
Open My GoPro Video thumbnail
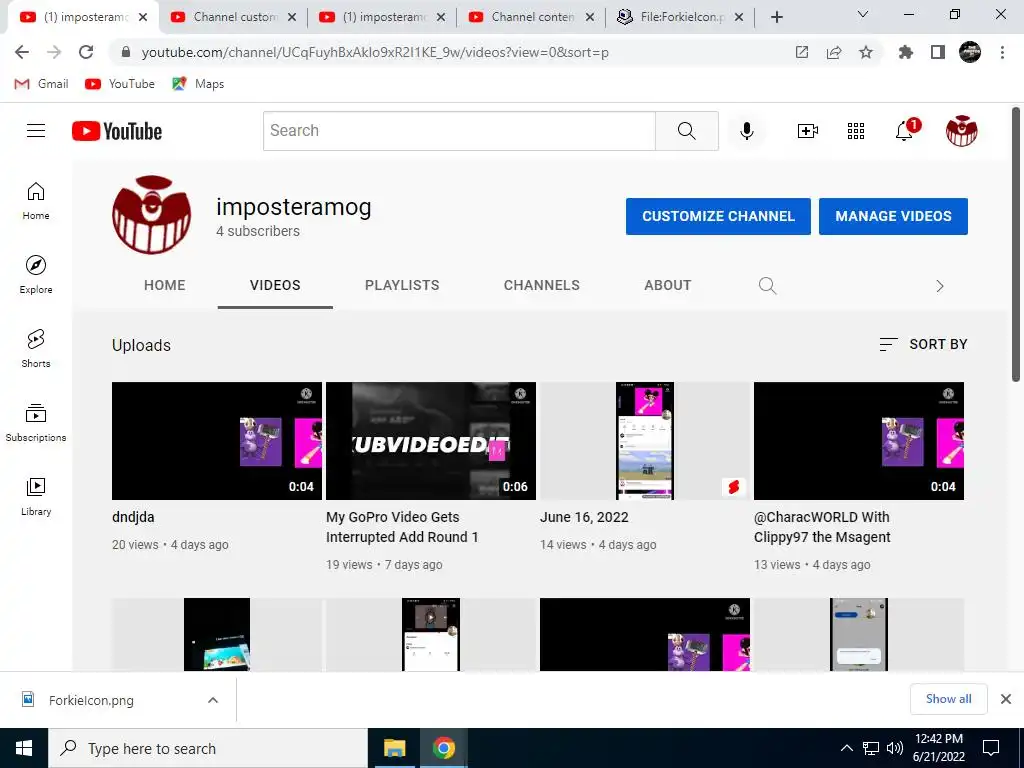click(431, 441)
